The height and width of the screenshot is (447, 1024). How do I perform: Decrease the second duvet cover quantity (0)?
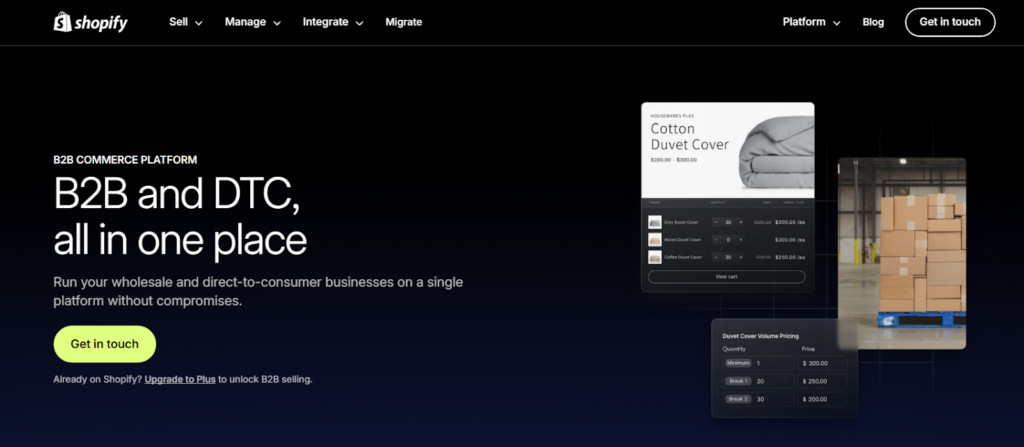(716, 240)
